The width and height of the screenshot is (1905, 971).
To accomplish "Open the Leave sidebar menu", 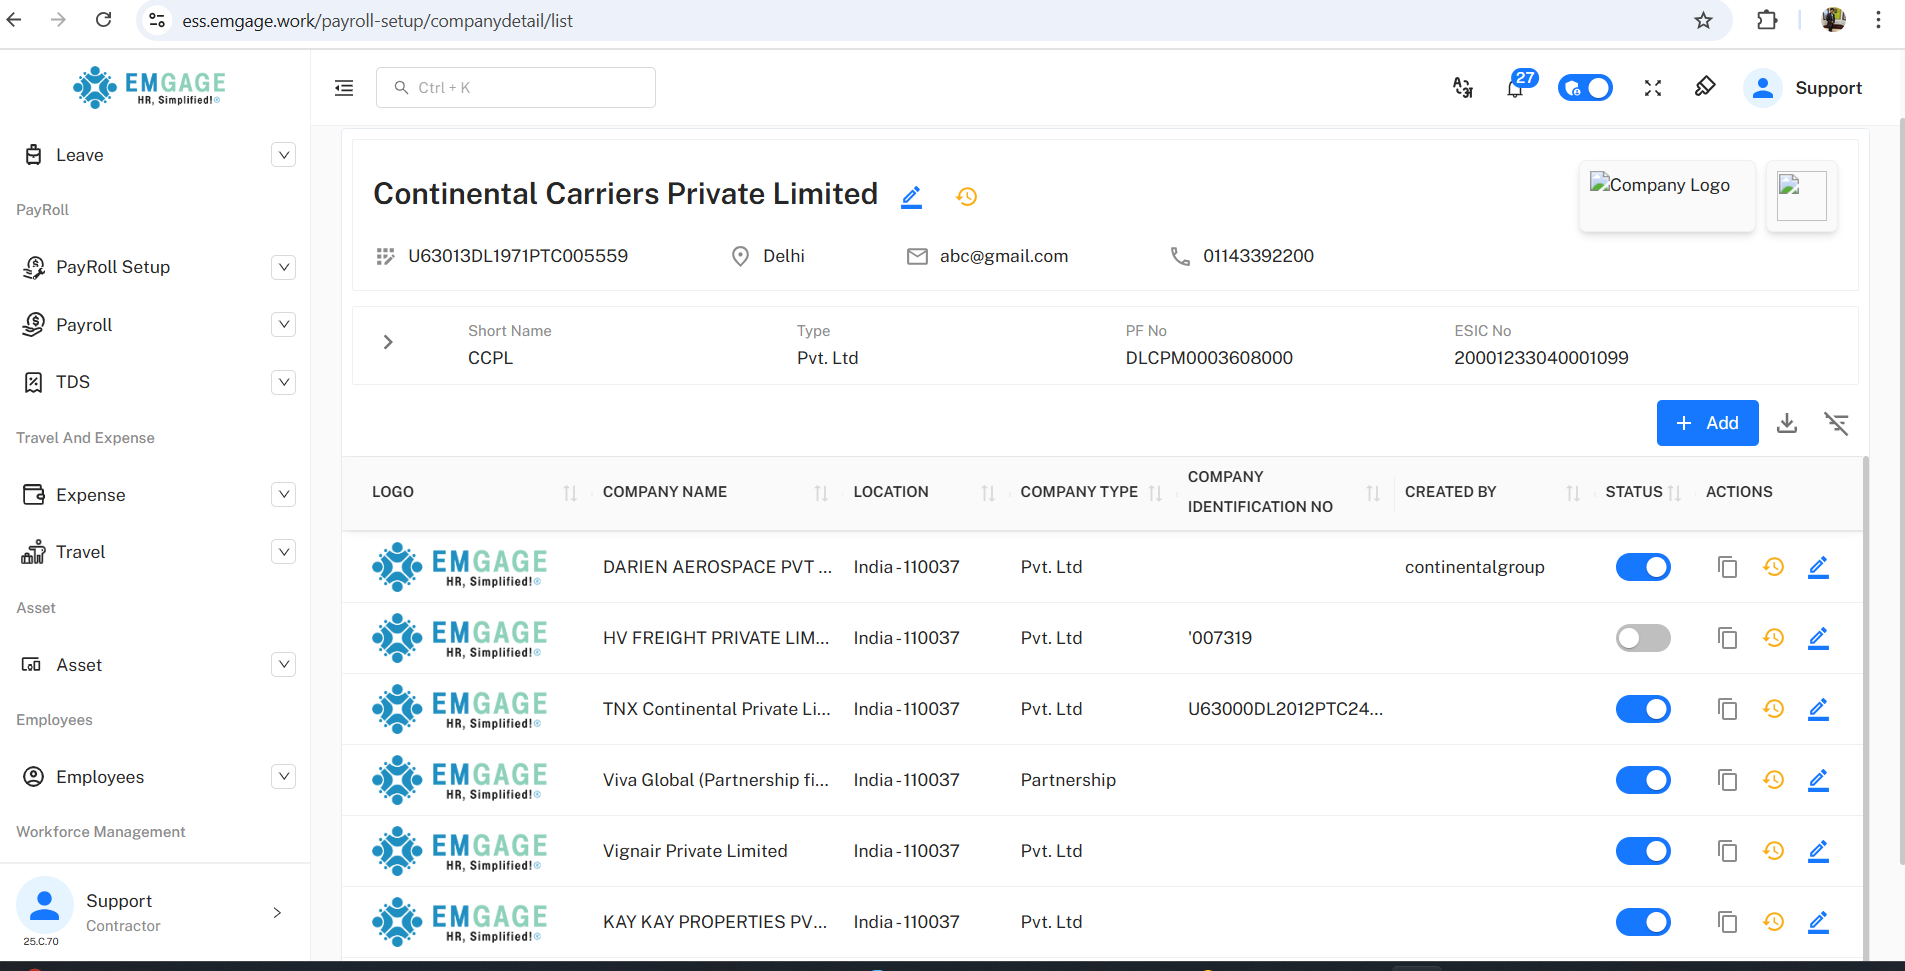I will (80, 155).
